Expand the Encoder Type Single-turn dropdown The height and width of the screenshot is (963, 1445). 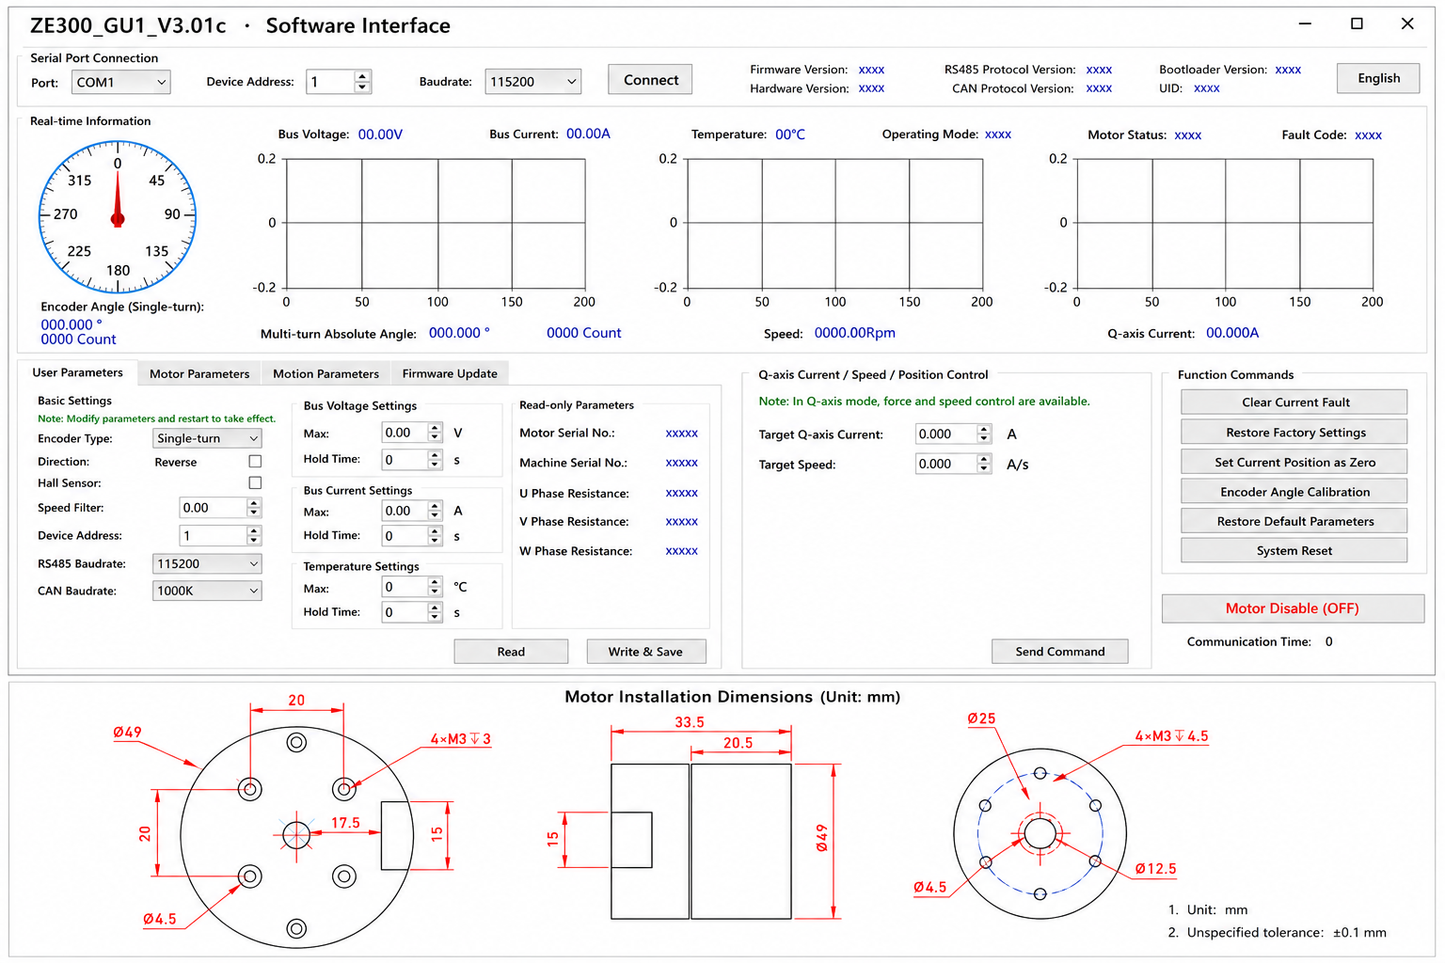click(x=207, y=438)
